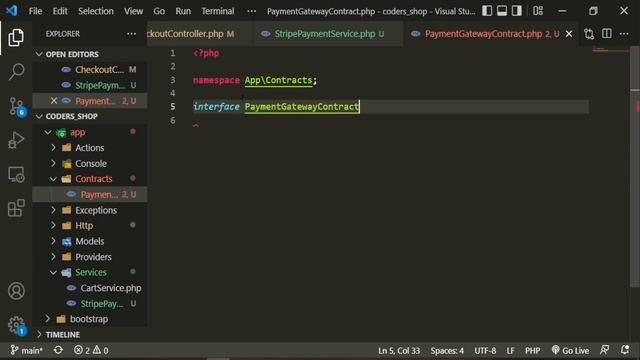The height and width of the screenshot is (360, 640).
Task: Go to line via Ln 5, Col 33
Action: [x=399, y=350]
